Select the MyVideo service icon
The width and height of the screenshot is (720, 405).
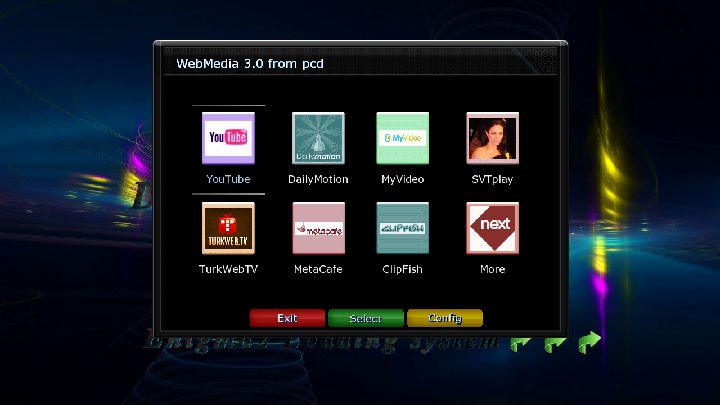(x=403, y=138)
